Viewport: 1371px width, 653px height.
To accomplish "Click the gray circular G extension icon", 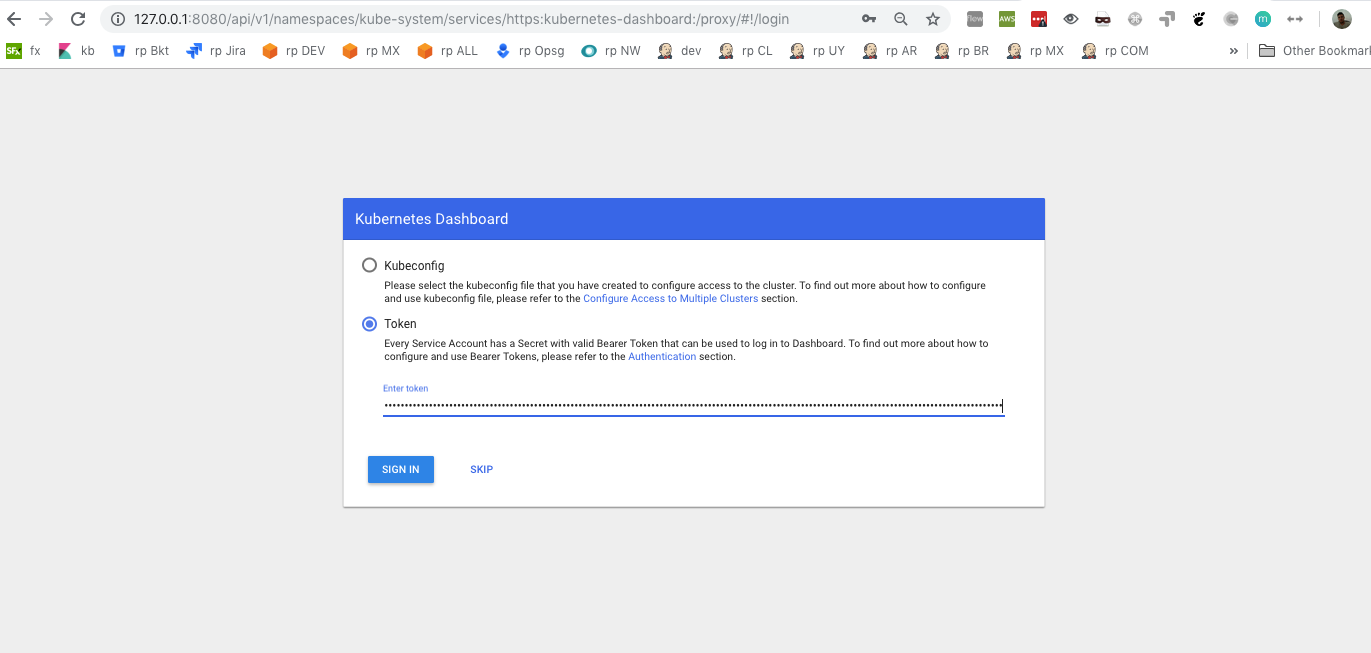I will click(1231, 19).
